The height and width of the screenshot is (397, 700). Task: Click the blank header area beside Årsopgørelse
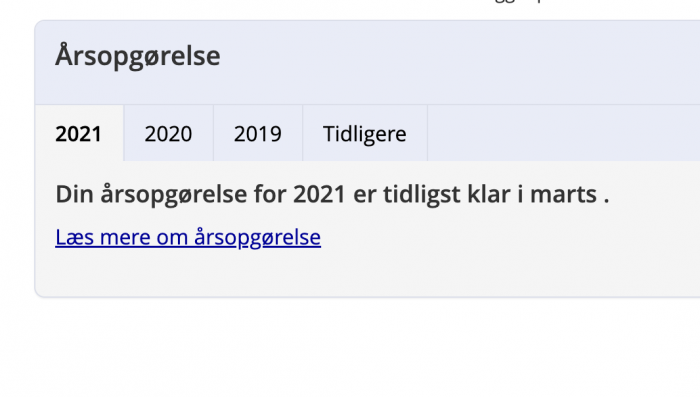point(460,63)
